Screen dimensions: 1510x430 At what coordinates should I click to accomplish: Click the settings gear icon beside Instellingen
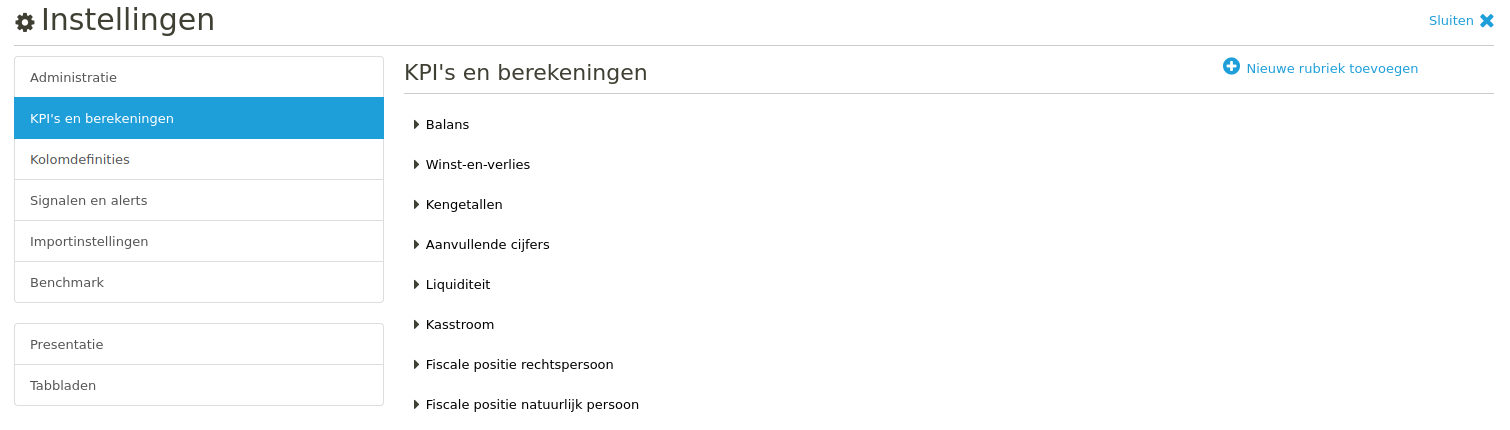click(x=25, y=22)
